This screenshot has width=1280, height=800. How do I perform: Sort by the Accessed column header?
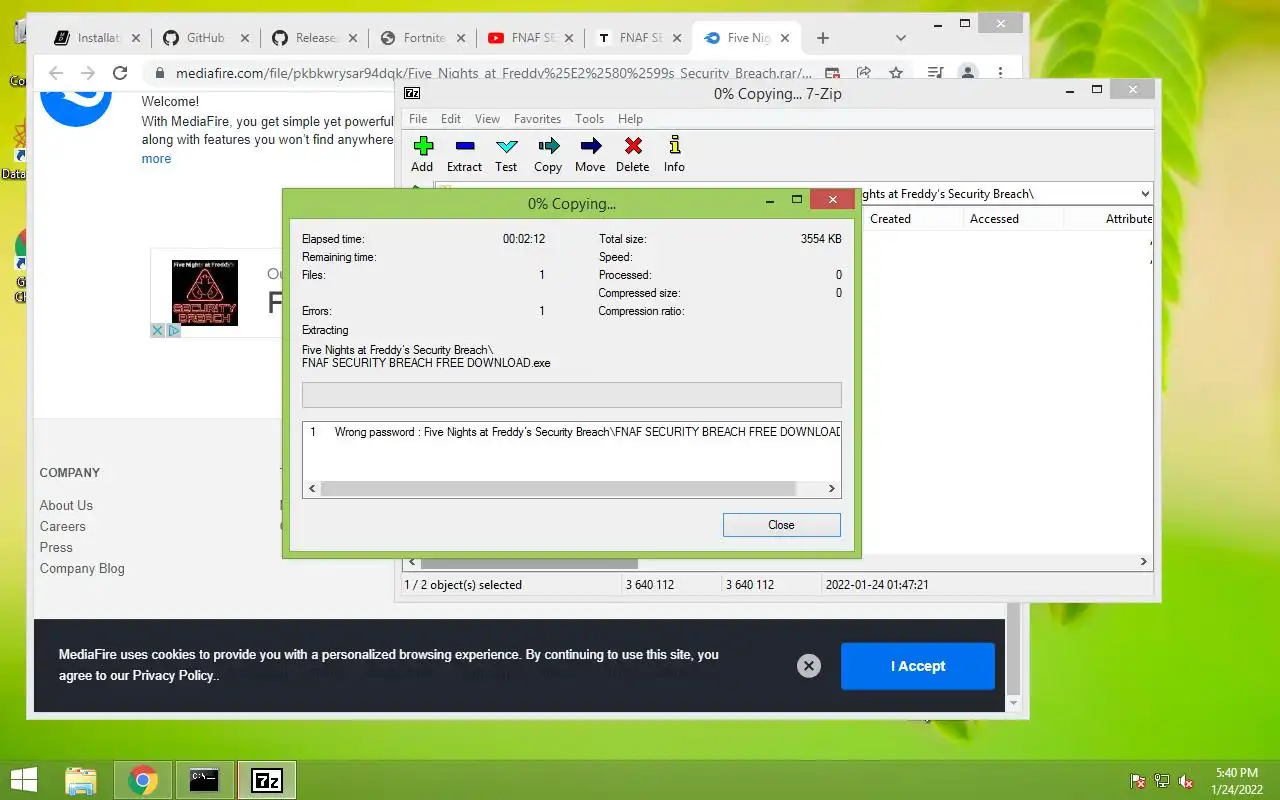pos(994,219)
